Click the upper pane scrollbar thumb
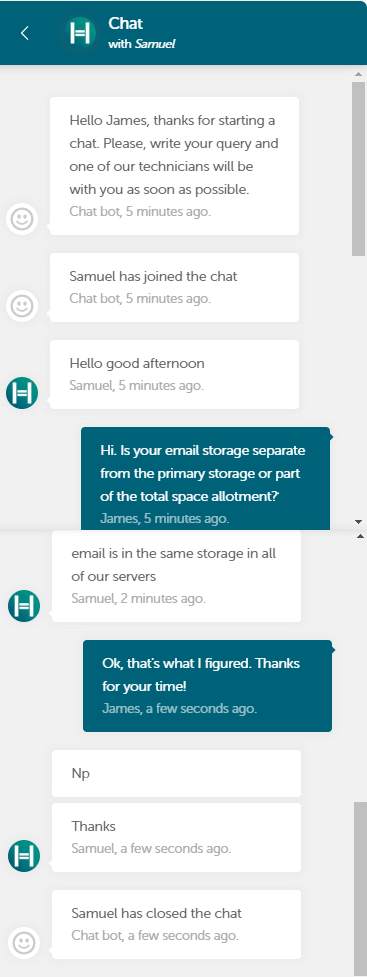Screen dimensions: 367x977 (358, 169)
